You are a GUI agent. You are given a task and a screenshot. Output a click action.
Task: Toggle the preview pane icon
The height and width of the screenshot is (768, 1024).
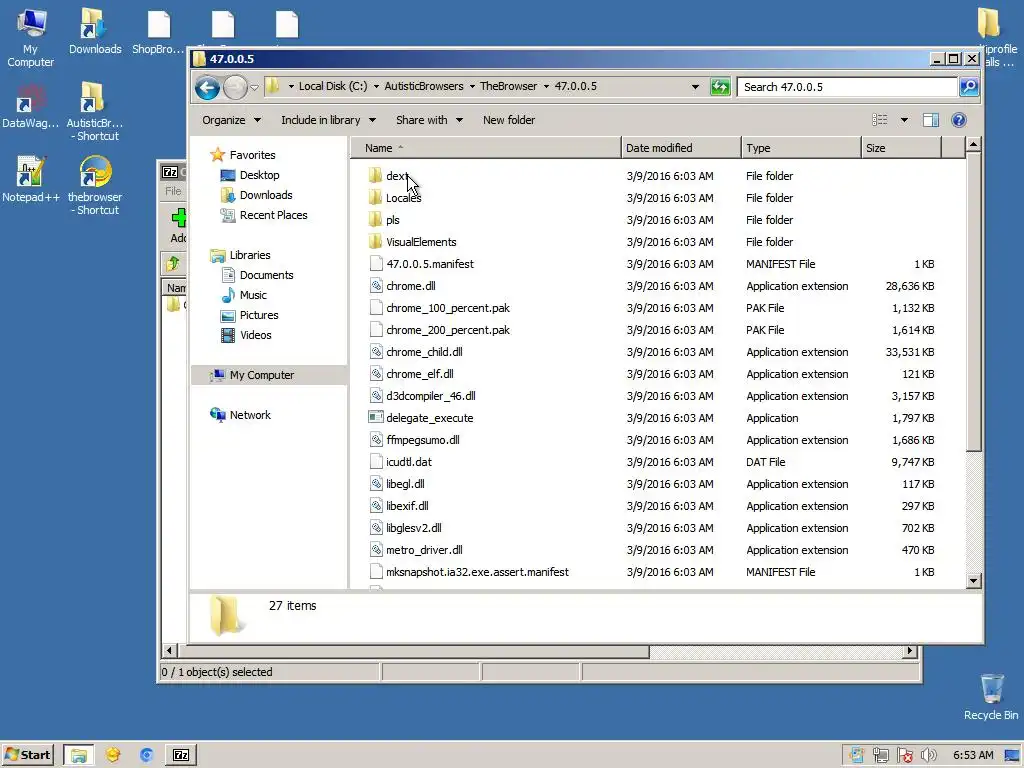click(x=931, y=120)
